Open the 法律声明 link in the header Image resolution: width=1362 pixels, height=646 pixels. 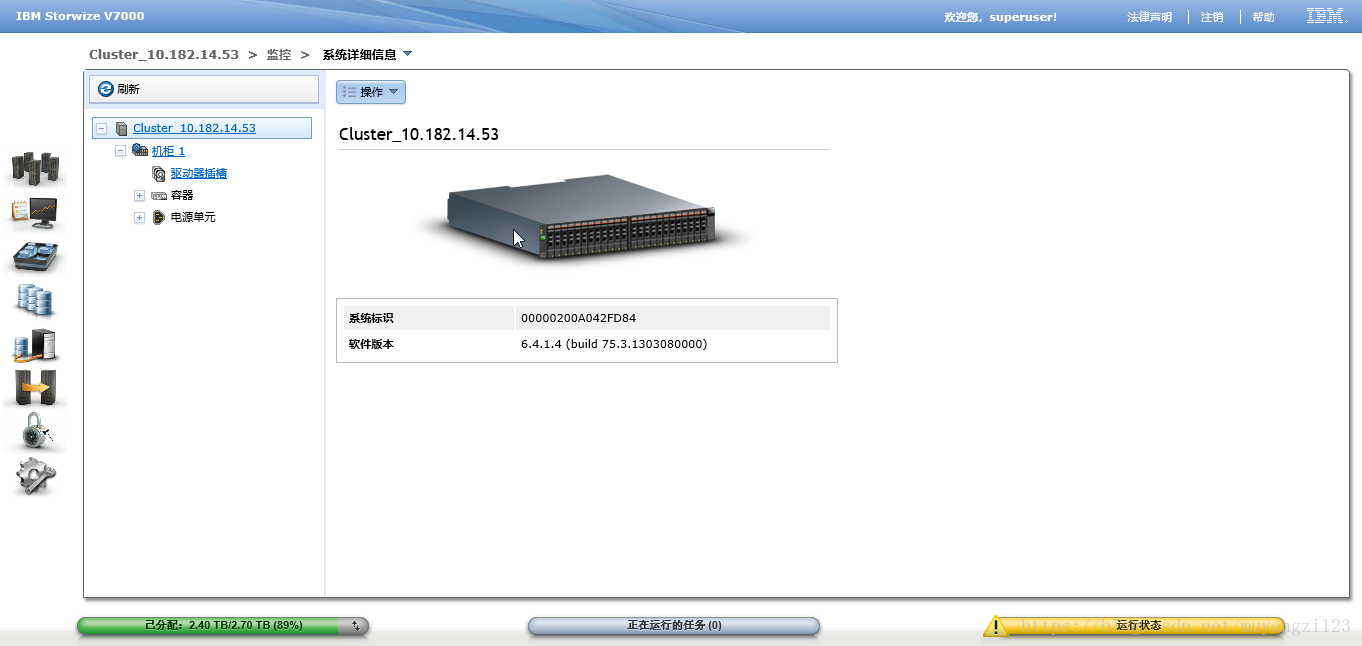[1149, 17]
